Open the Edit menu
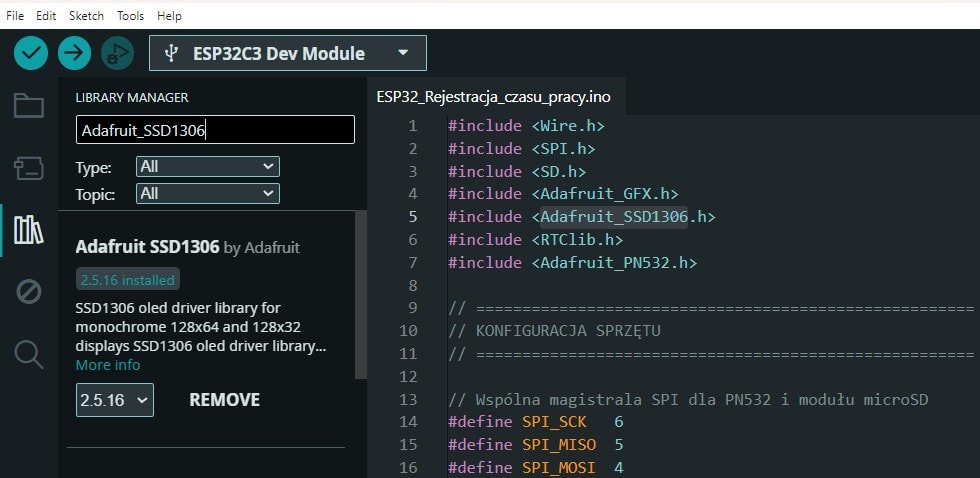This screenshot has height=478, width=980. 46,16
